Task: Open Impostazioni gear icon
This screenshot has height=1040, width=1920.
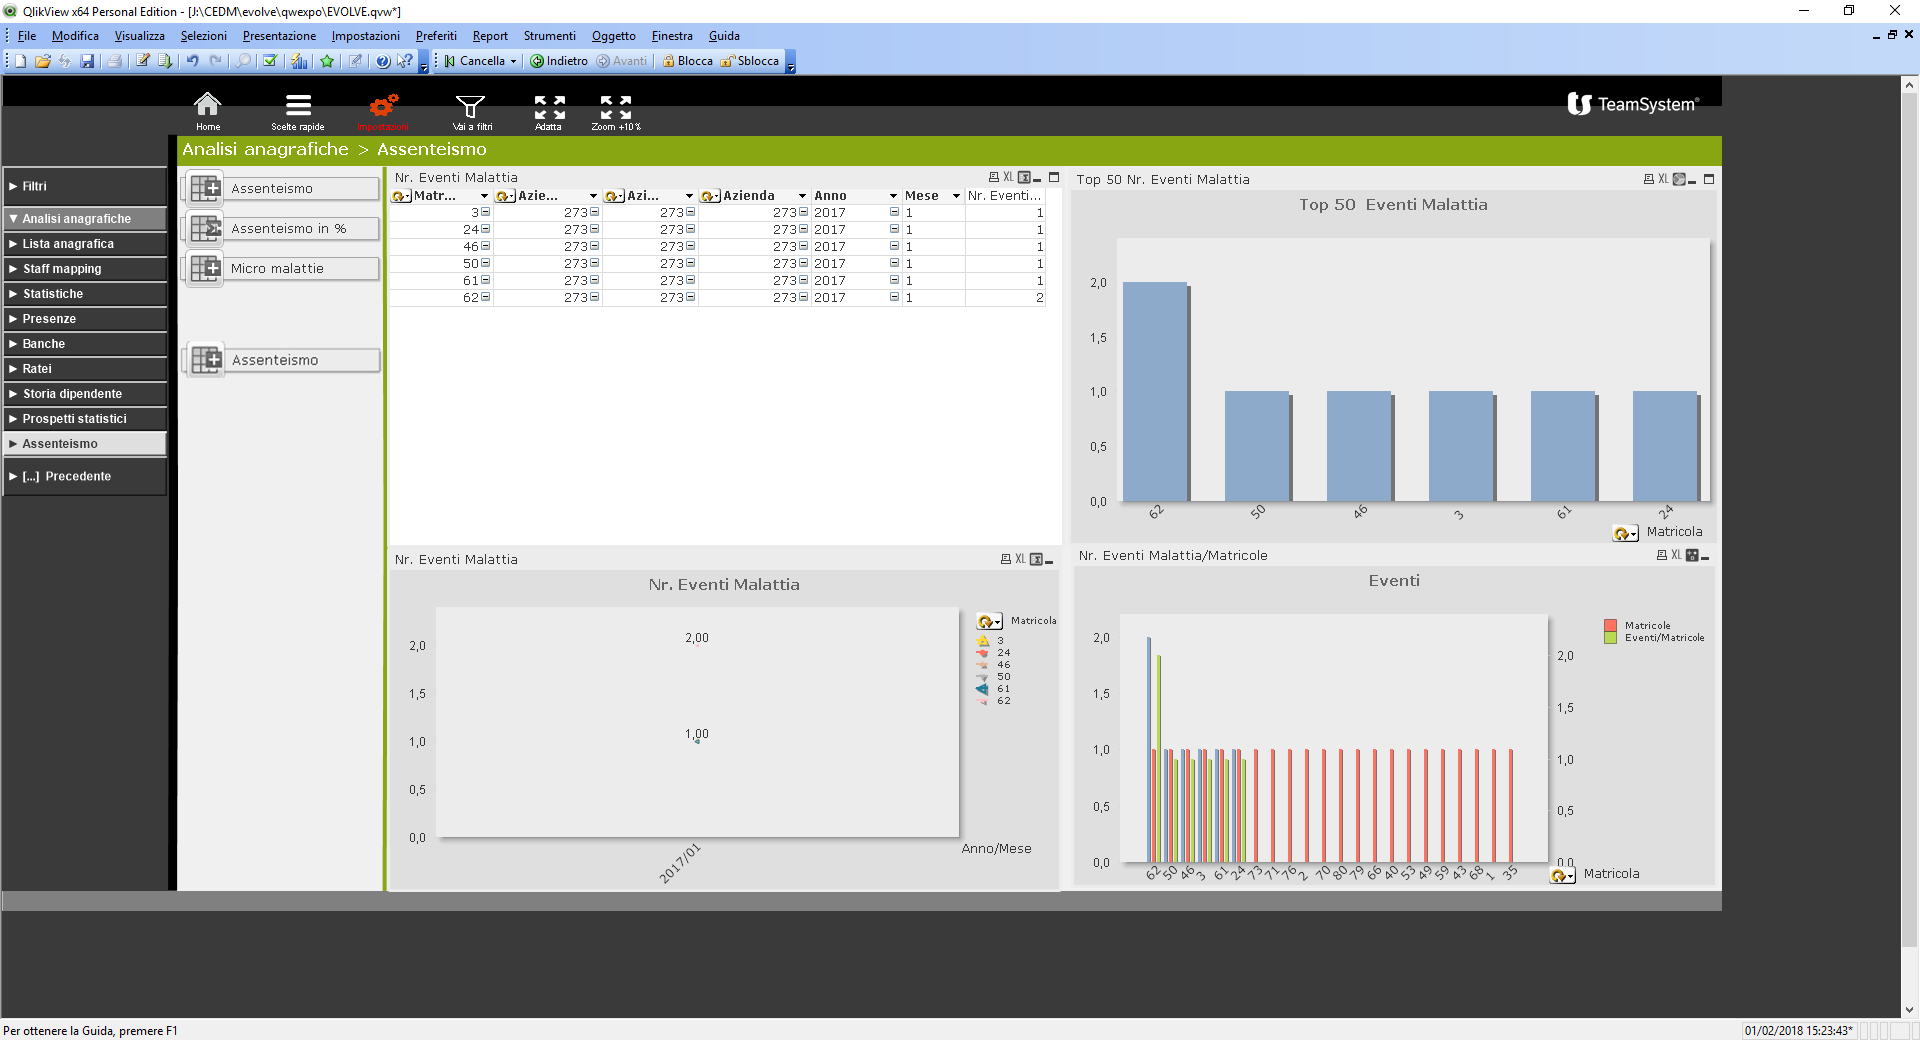Action: [x=383, y=106]
